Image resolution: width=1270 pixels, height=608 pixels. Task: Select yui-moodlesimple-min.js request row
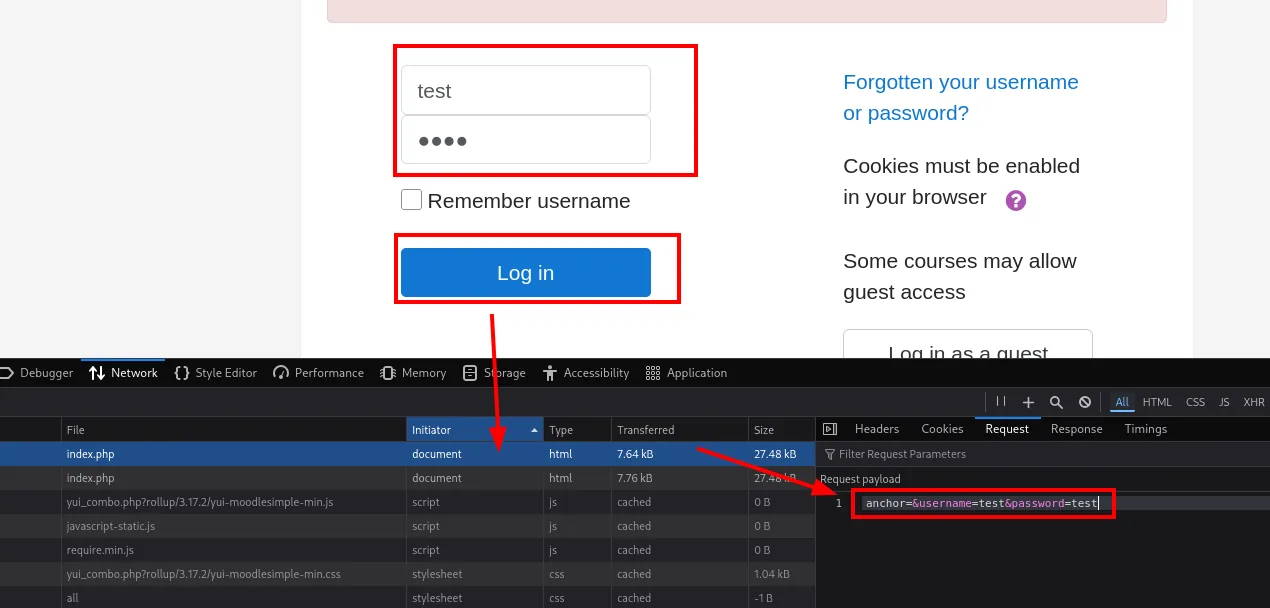407,502
